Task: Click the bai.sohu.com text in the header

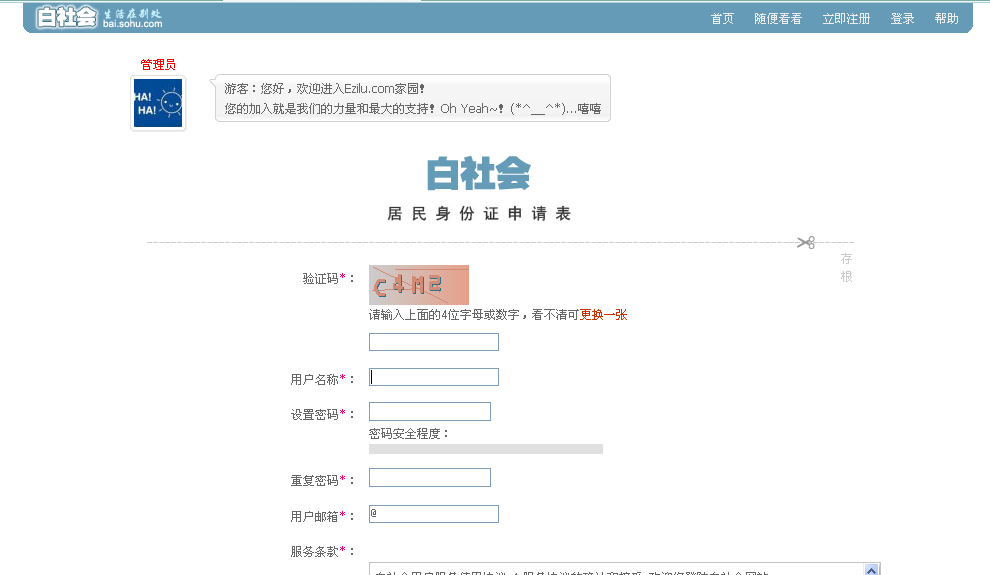Action: (x=133, y=24)
